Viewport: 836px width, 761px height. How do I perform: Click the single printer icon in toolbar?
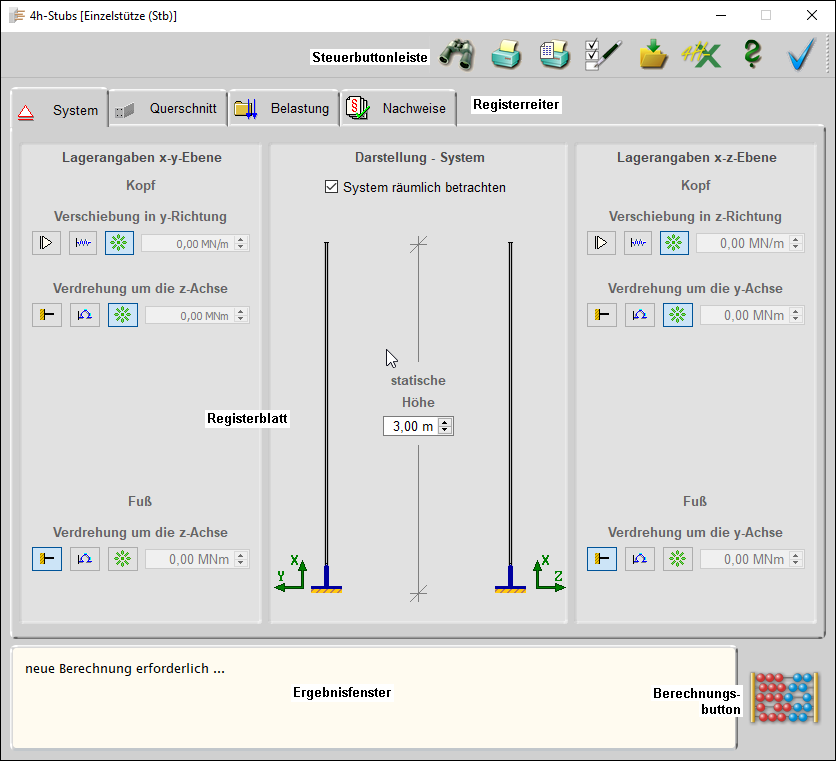pyautogui.click(x=506, y=56)
